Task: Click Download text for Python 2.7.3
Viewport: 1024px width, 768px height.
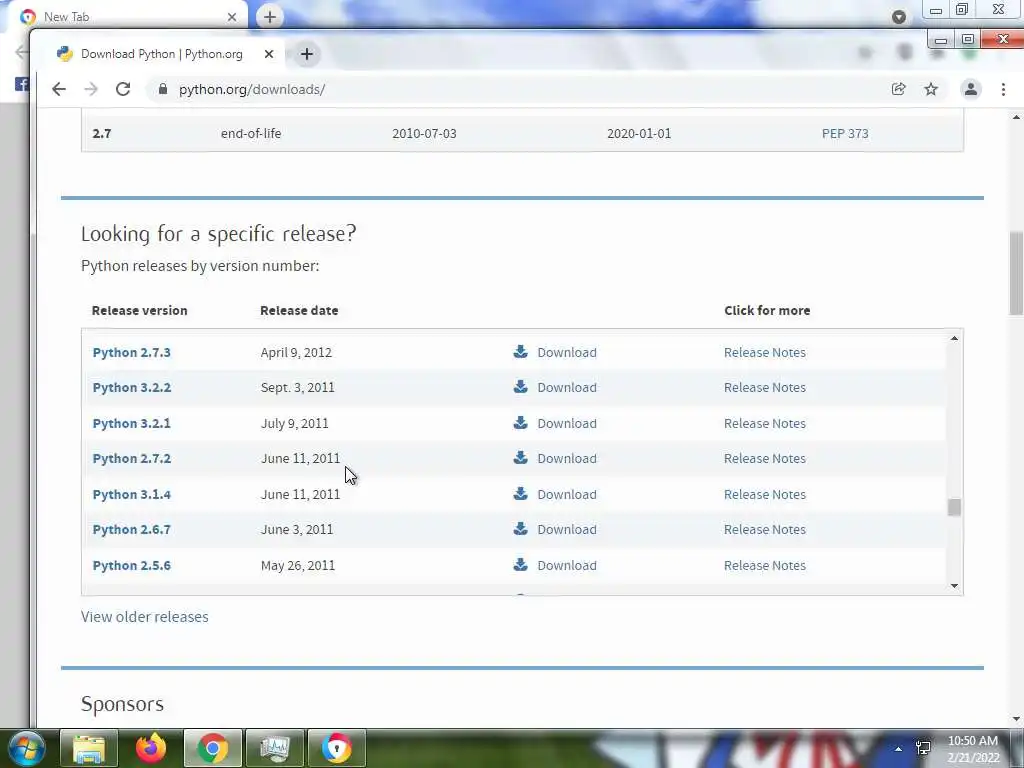Action: (567, 353)
